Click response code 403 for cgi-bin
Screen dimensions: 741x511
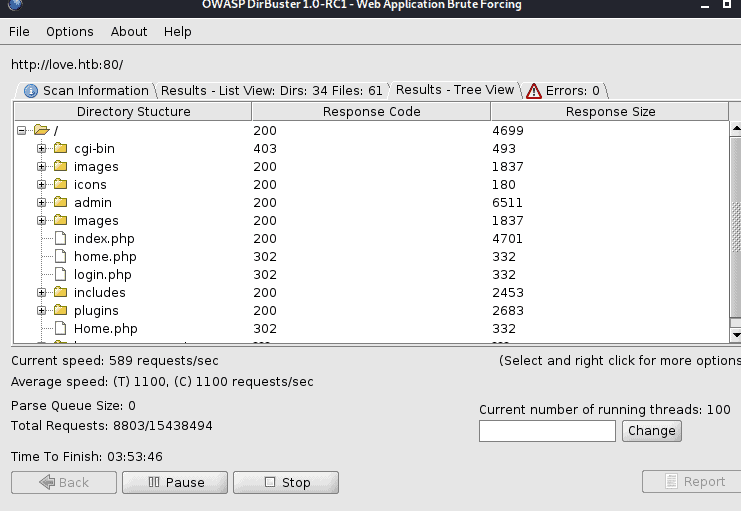pos(265,148)
